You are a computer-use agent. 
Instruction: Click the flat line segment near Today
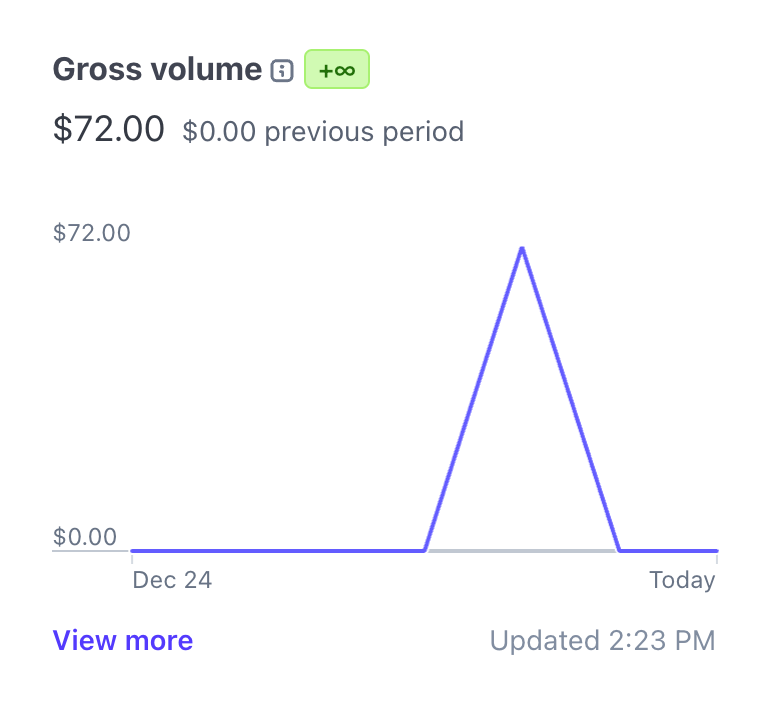(x=669, y=551)
